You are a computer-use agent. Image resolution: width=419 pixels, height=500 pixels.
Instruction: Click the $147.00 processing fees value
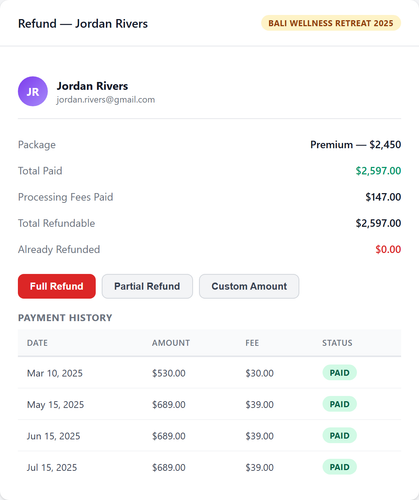[x=383, y=197]
